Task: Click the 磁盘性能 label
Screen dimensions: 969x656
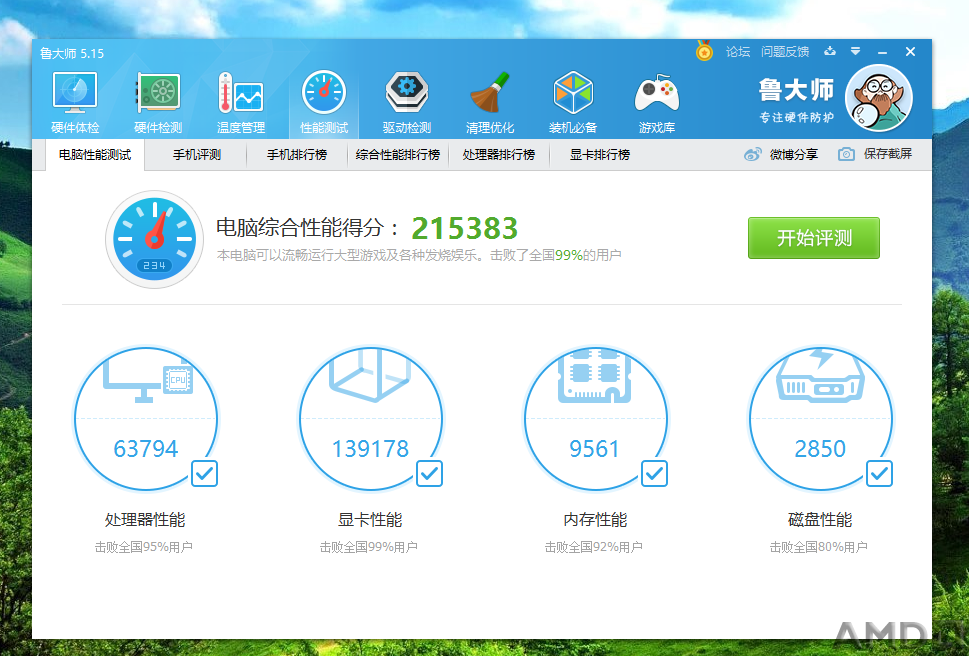Action: point(820,520)
